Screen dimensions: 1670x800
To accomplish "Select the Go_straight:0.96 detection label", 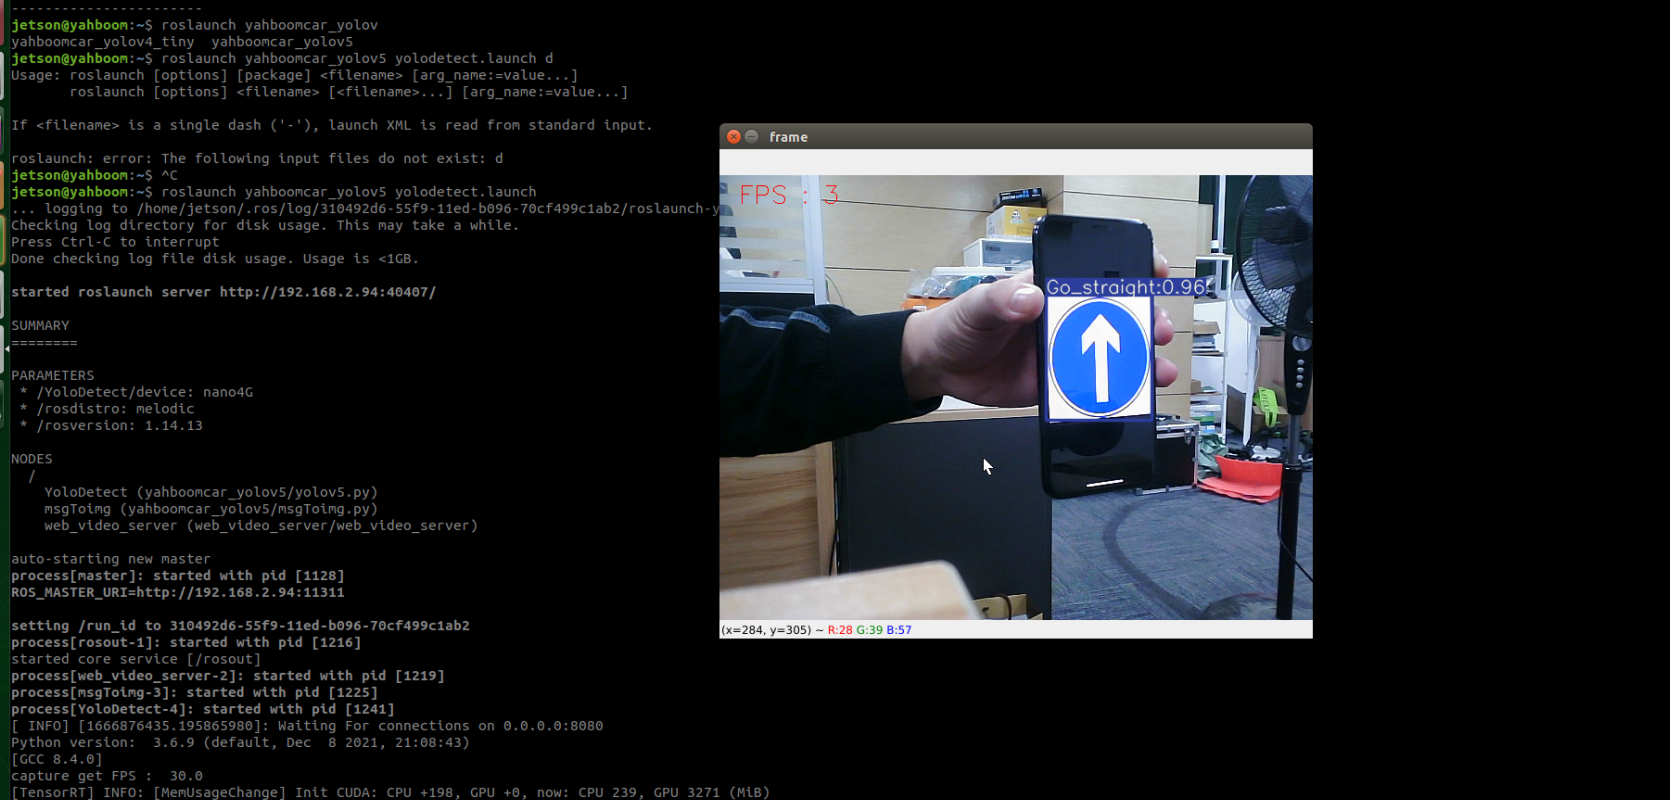I will click(1126, 287).
